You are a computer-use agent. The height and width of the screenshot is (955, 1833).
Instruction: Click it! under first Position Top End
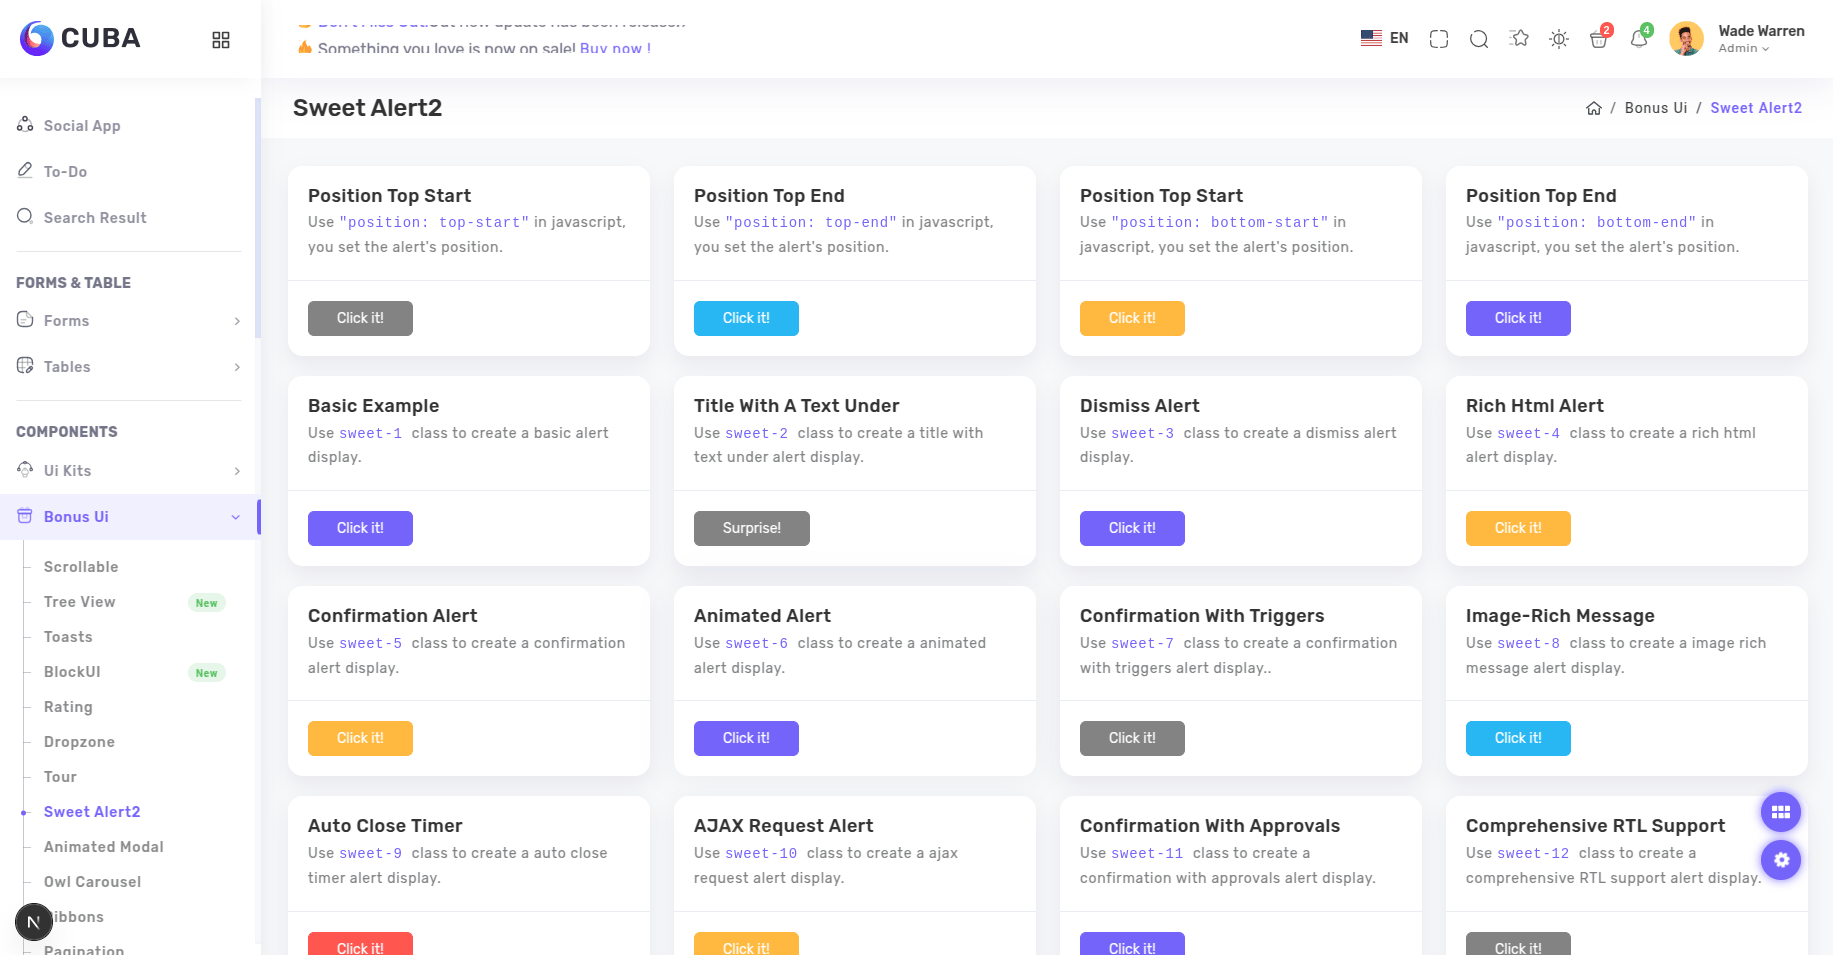point(746,318)
